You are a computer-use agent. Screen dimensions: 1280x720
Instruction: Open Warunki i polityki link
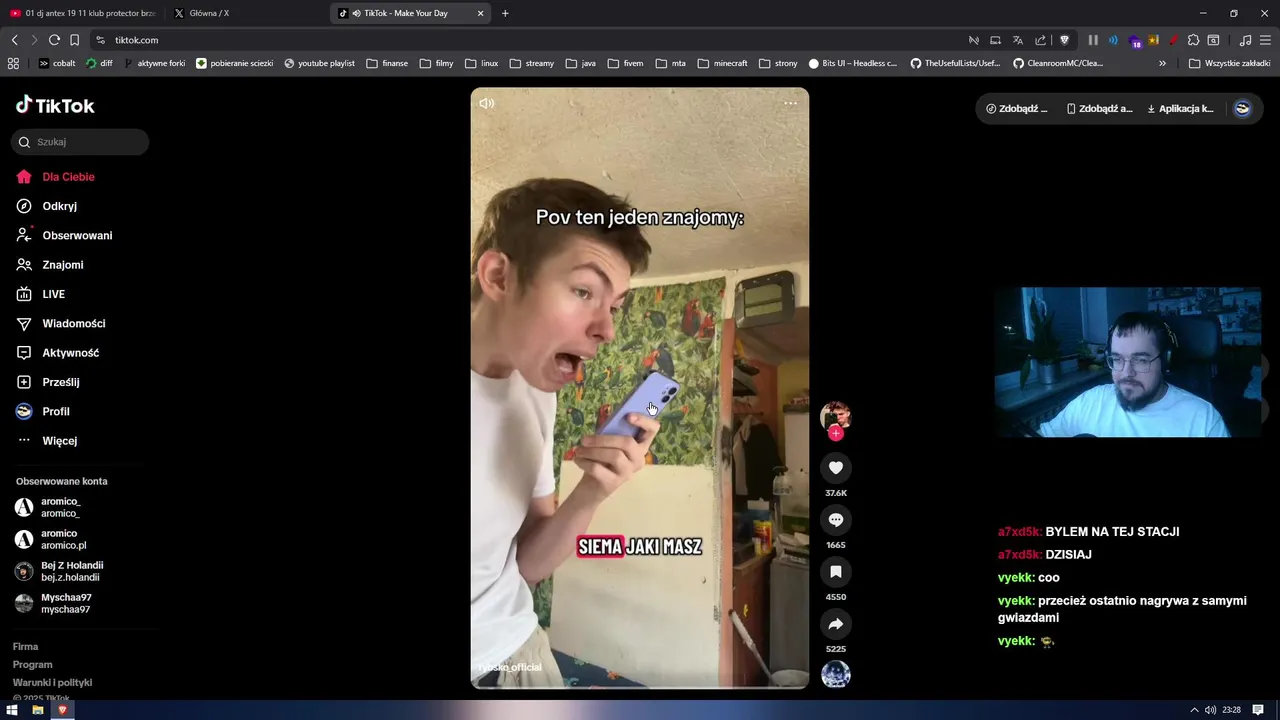coord(52,683)
